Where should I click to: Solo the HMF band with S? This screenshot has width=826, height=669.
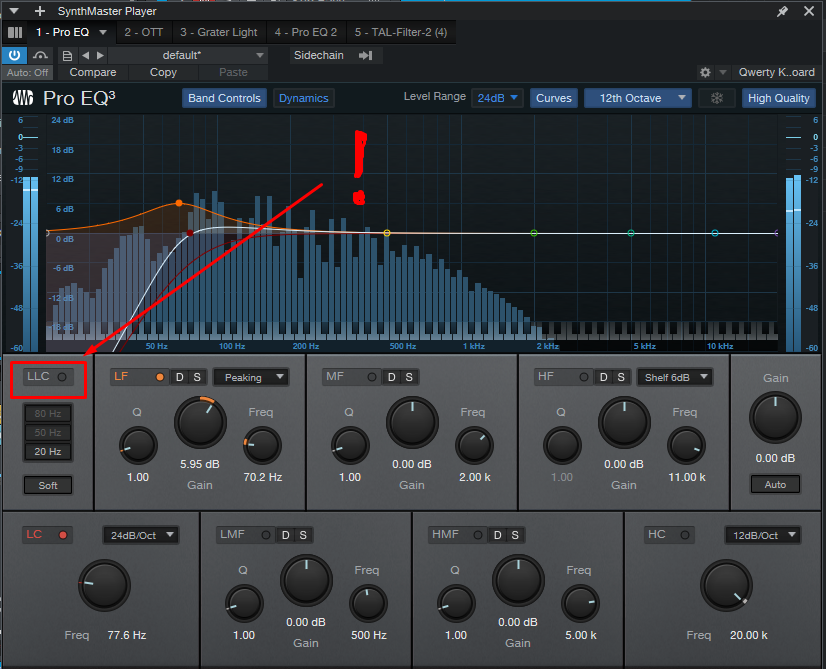pyautogui.click(x=515, y=535)
